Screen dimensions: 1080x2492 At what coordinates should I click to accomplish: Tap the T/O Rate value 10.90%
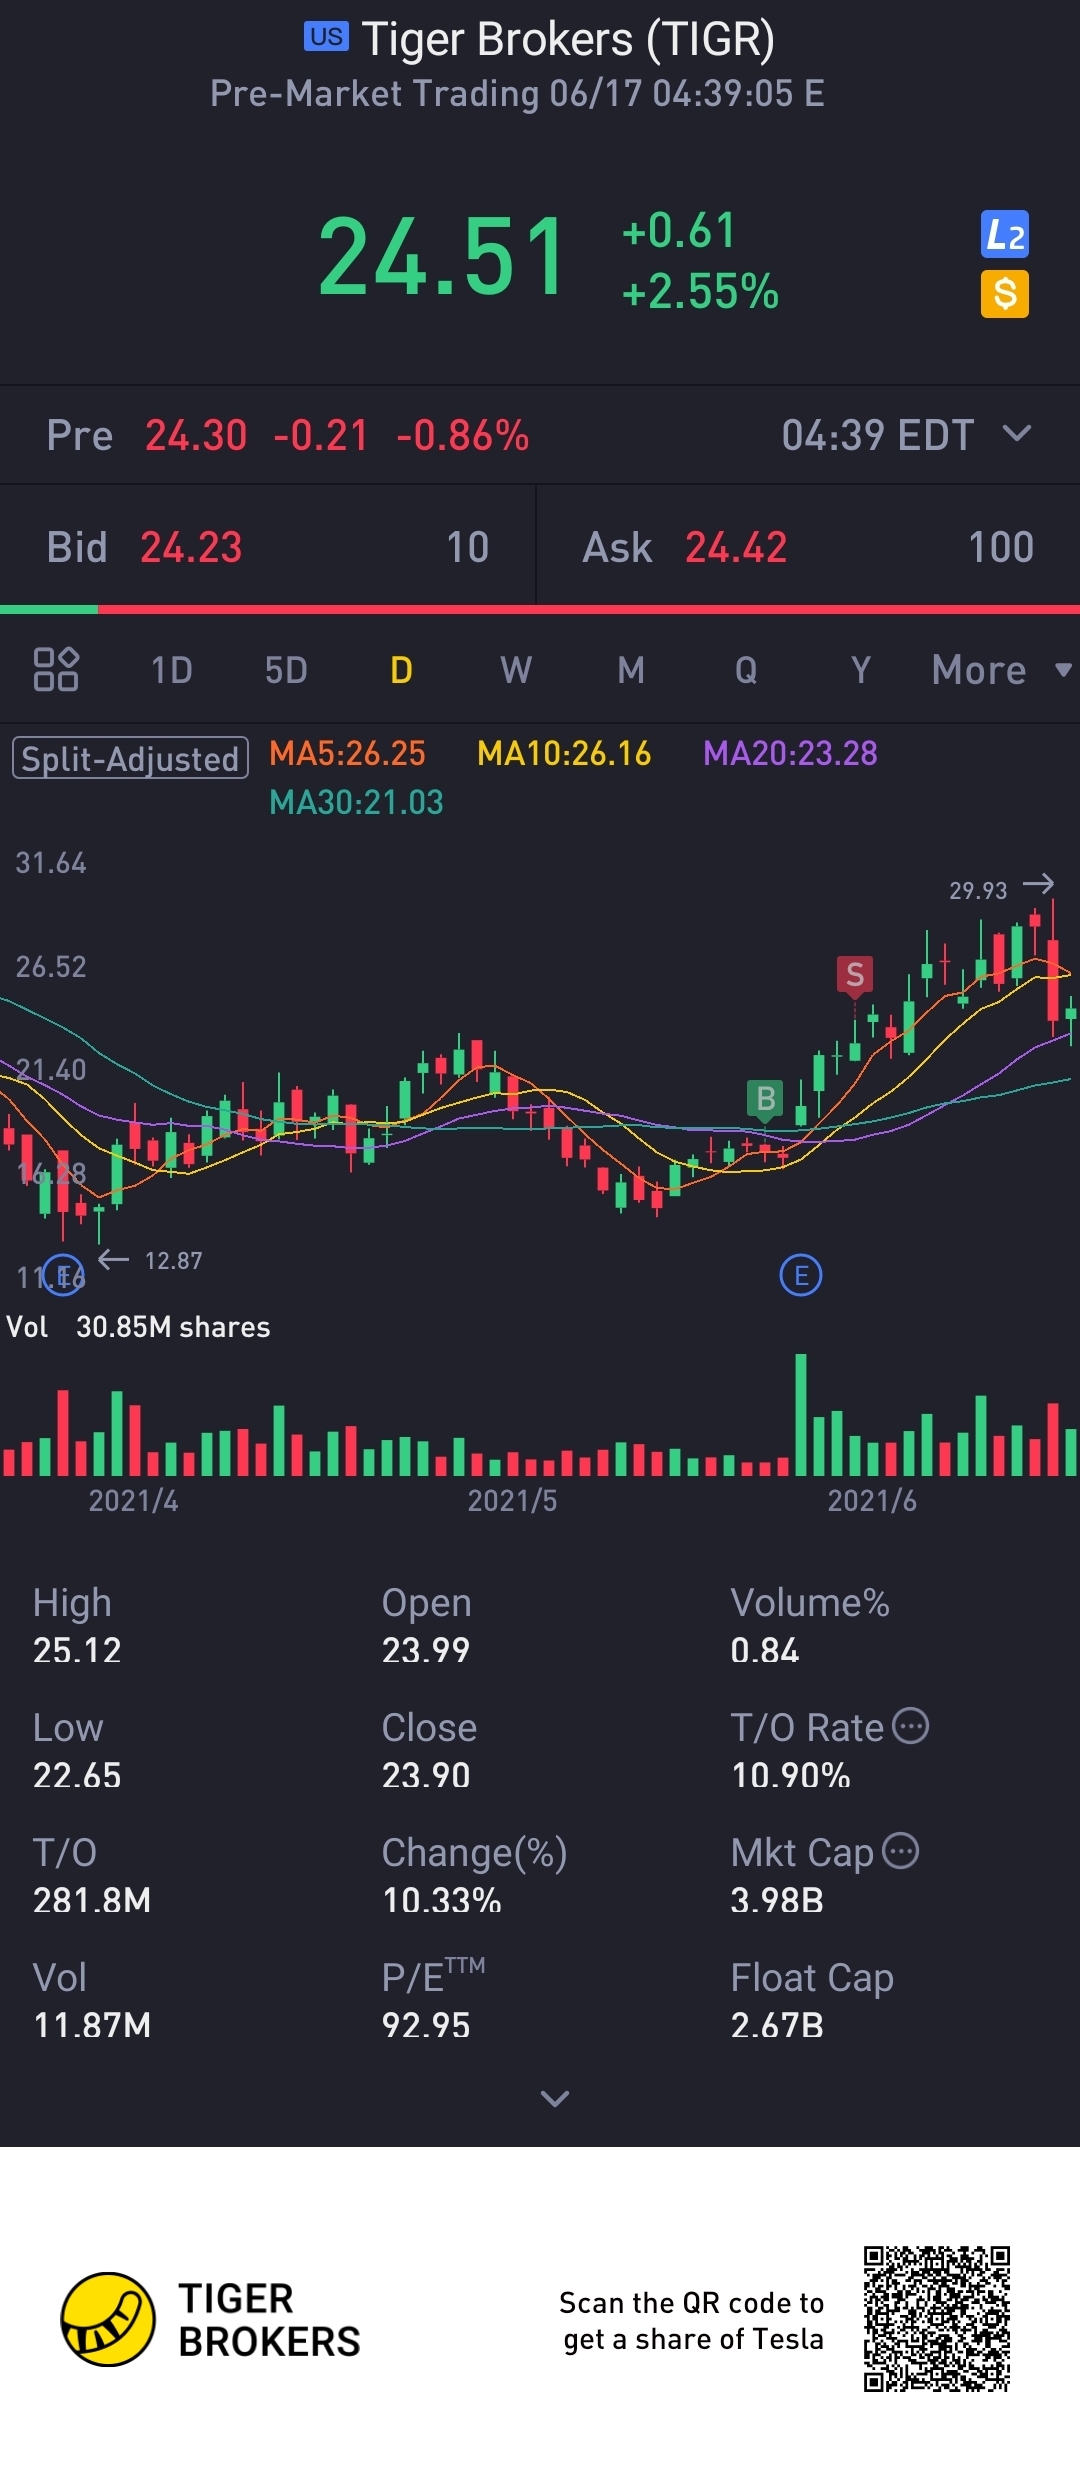[x=791, y=1775]
